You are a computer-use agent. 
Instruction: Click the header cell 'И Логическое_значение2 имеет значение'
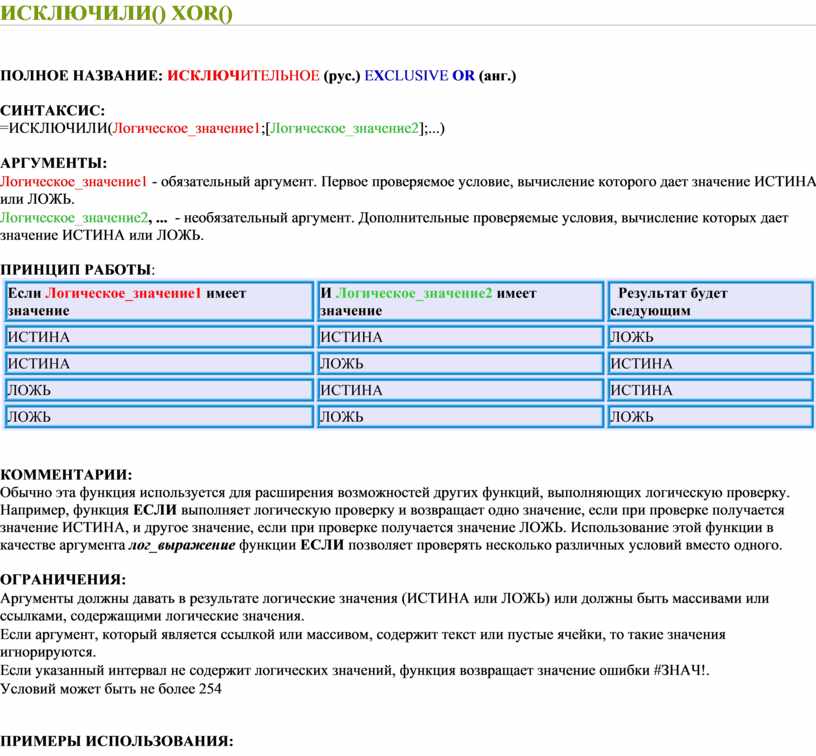(459, 301)
